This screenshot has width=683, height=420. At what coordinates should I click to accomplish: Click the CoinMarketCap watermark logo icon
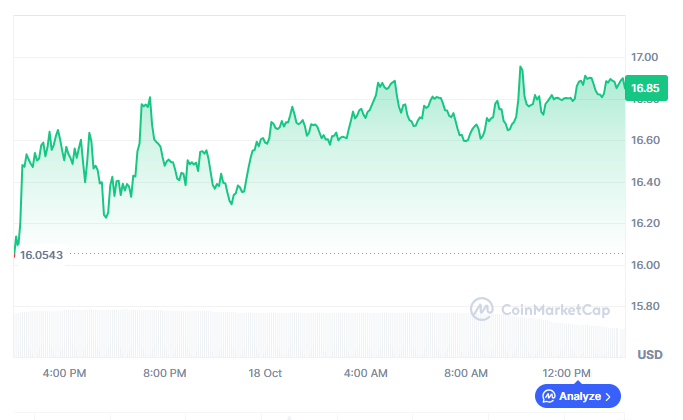483,309
